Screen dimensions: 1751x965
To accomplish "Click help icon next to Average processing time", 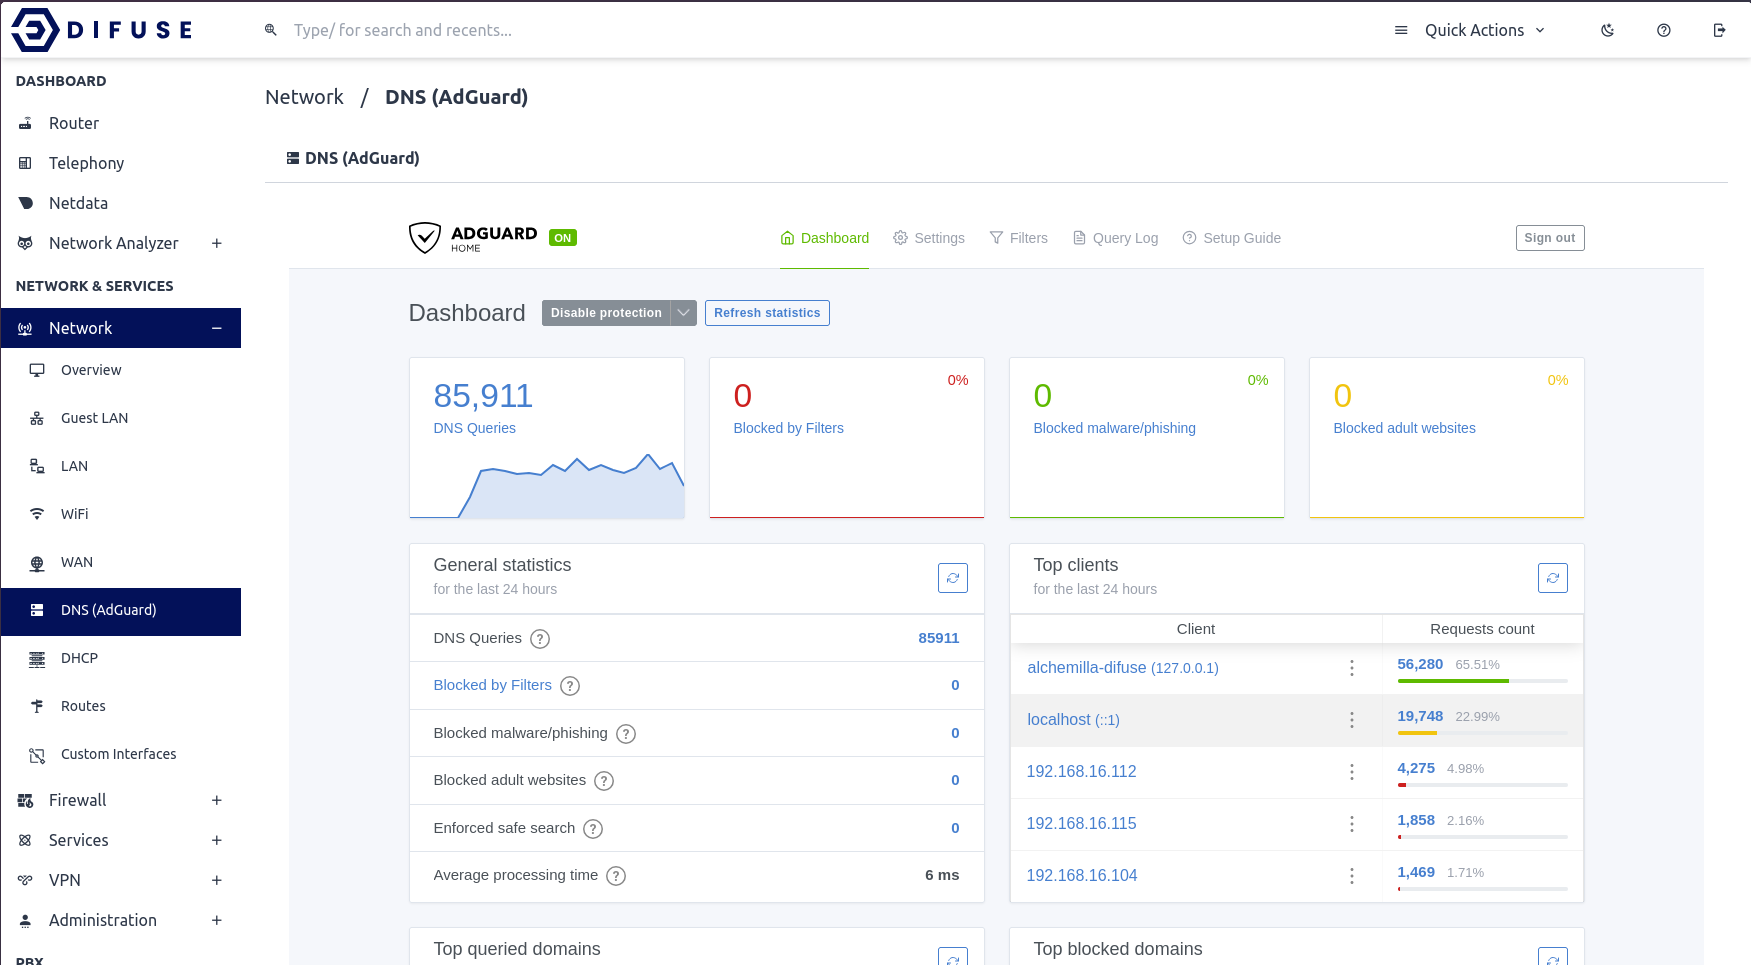I will [x=616, y=876].
